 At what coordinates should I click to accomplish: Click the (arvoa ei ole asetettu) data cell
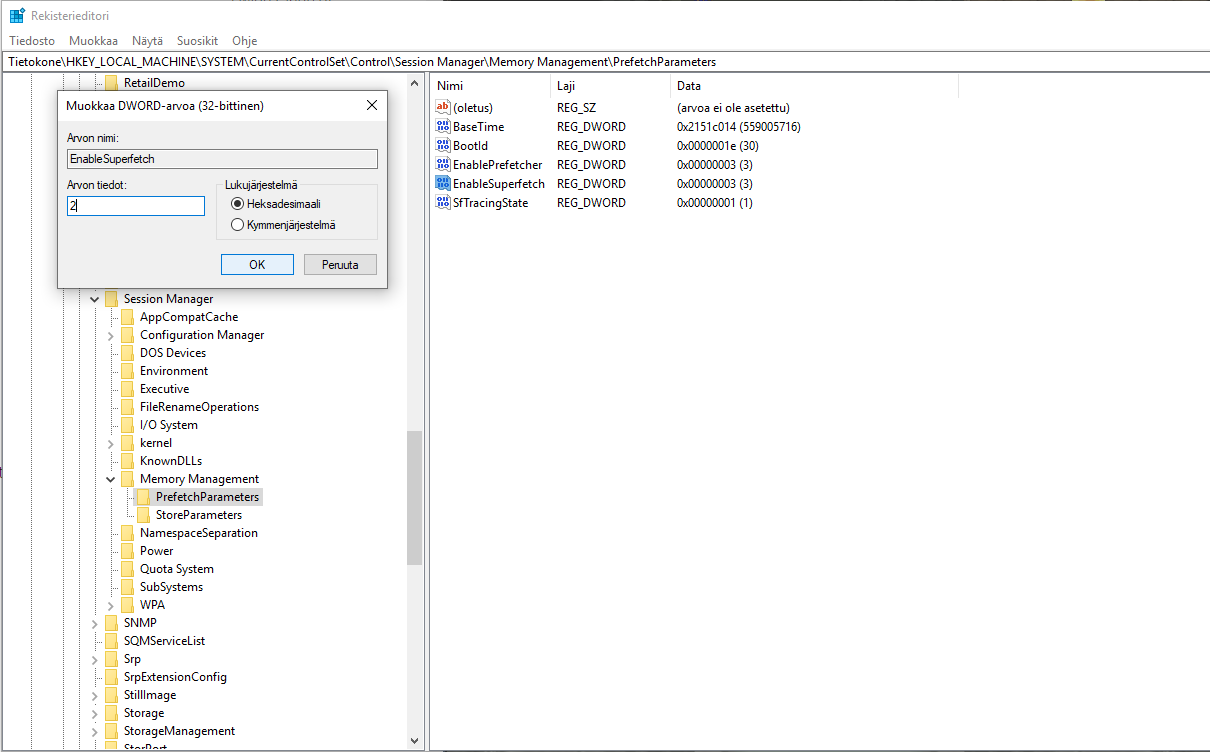coord(733,108)
